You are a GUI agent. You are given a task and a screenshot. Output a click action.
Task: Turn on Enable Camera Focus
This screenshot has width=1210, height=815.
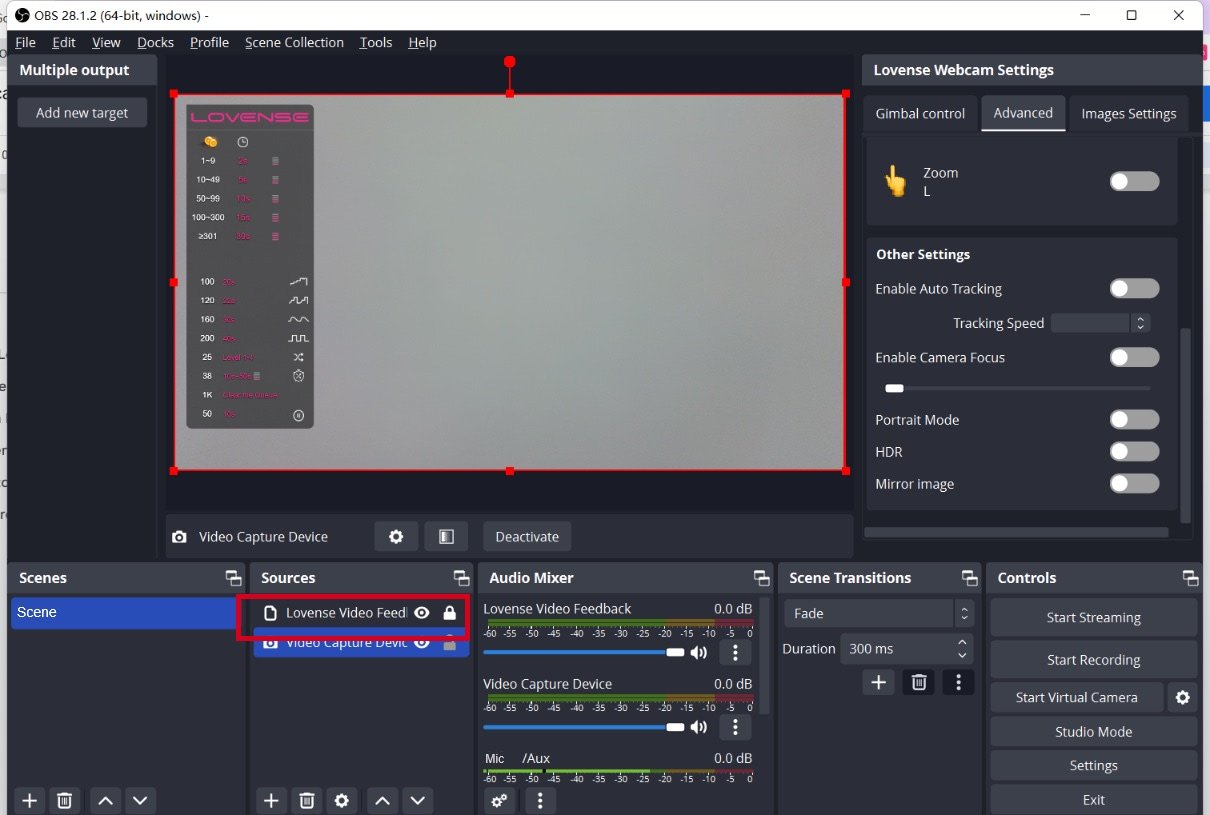(x=1135, y=357)
